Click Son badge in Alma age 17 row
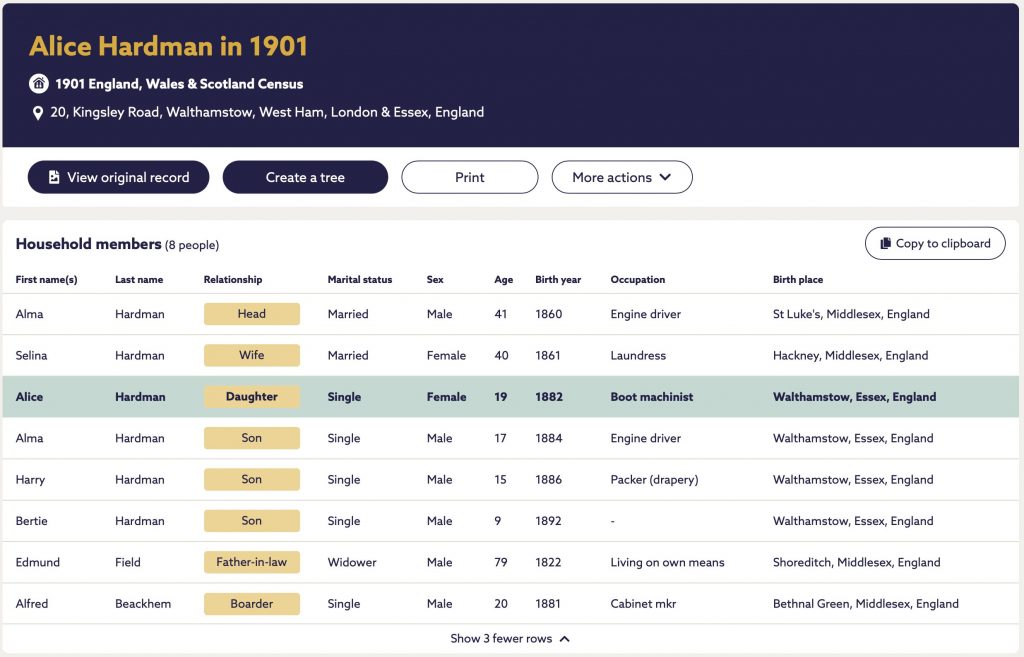 pos(251,438)
